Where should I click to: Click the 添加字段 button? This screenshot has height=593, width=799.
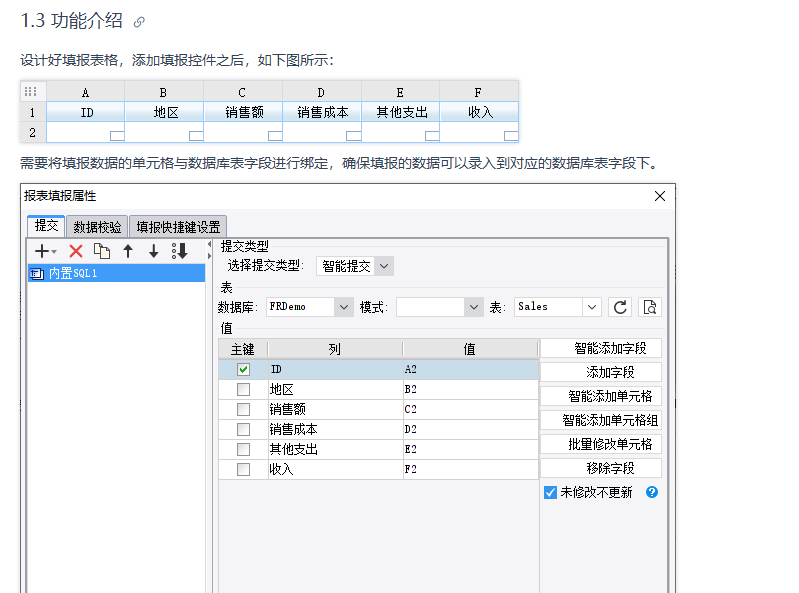tap(601, 372)
